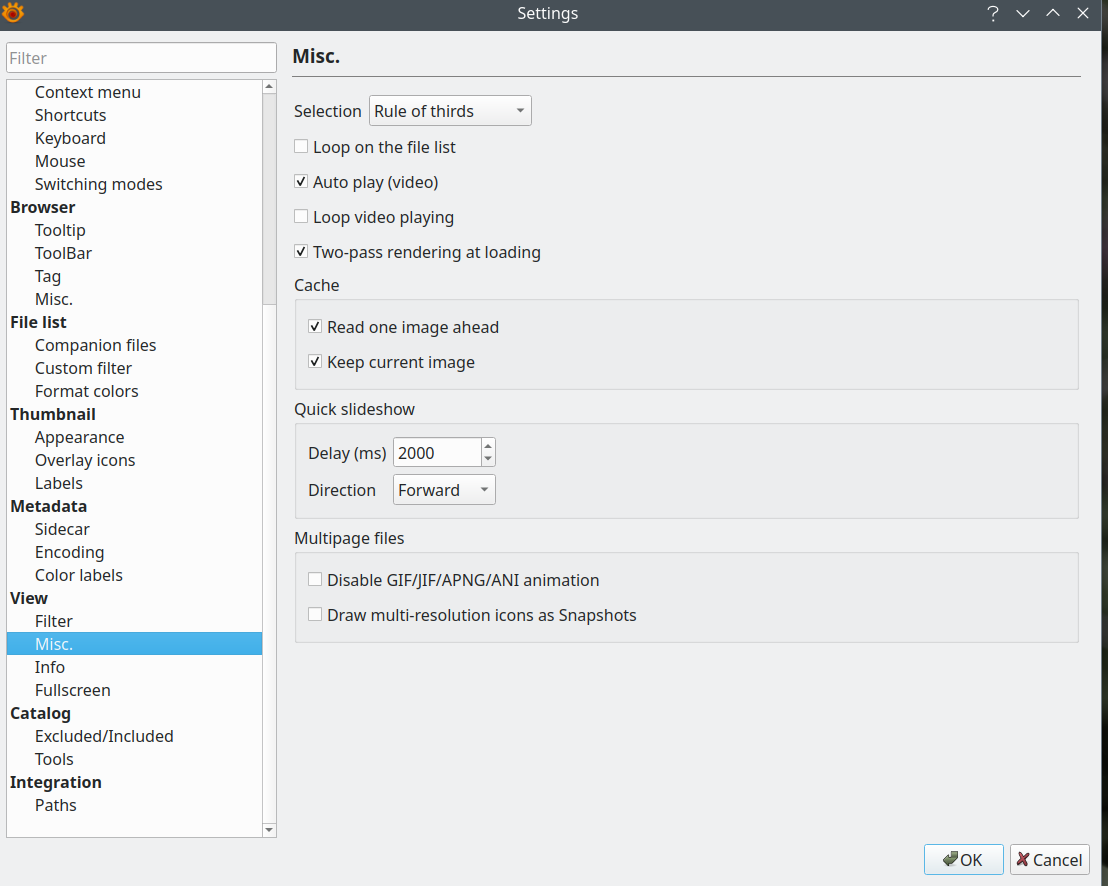Click the XnView app icon in title bar
The height and width of the screenshot is (886, 1108).
(13, 13)
